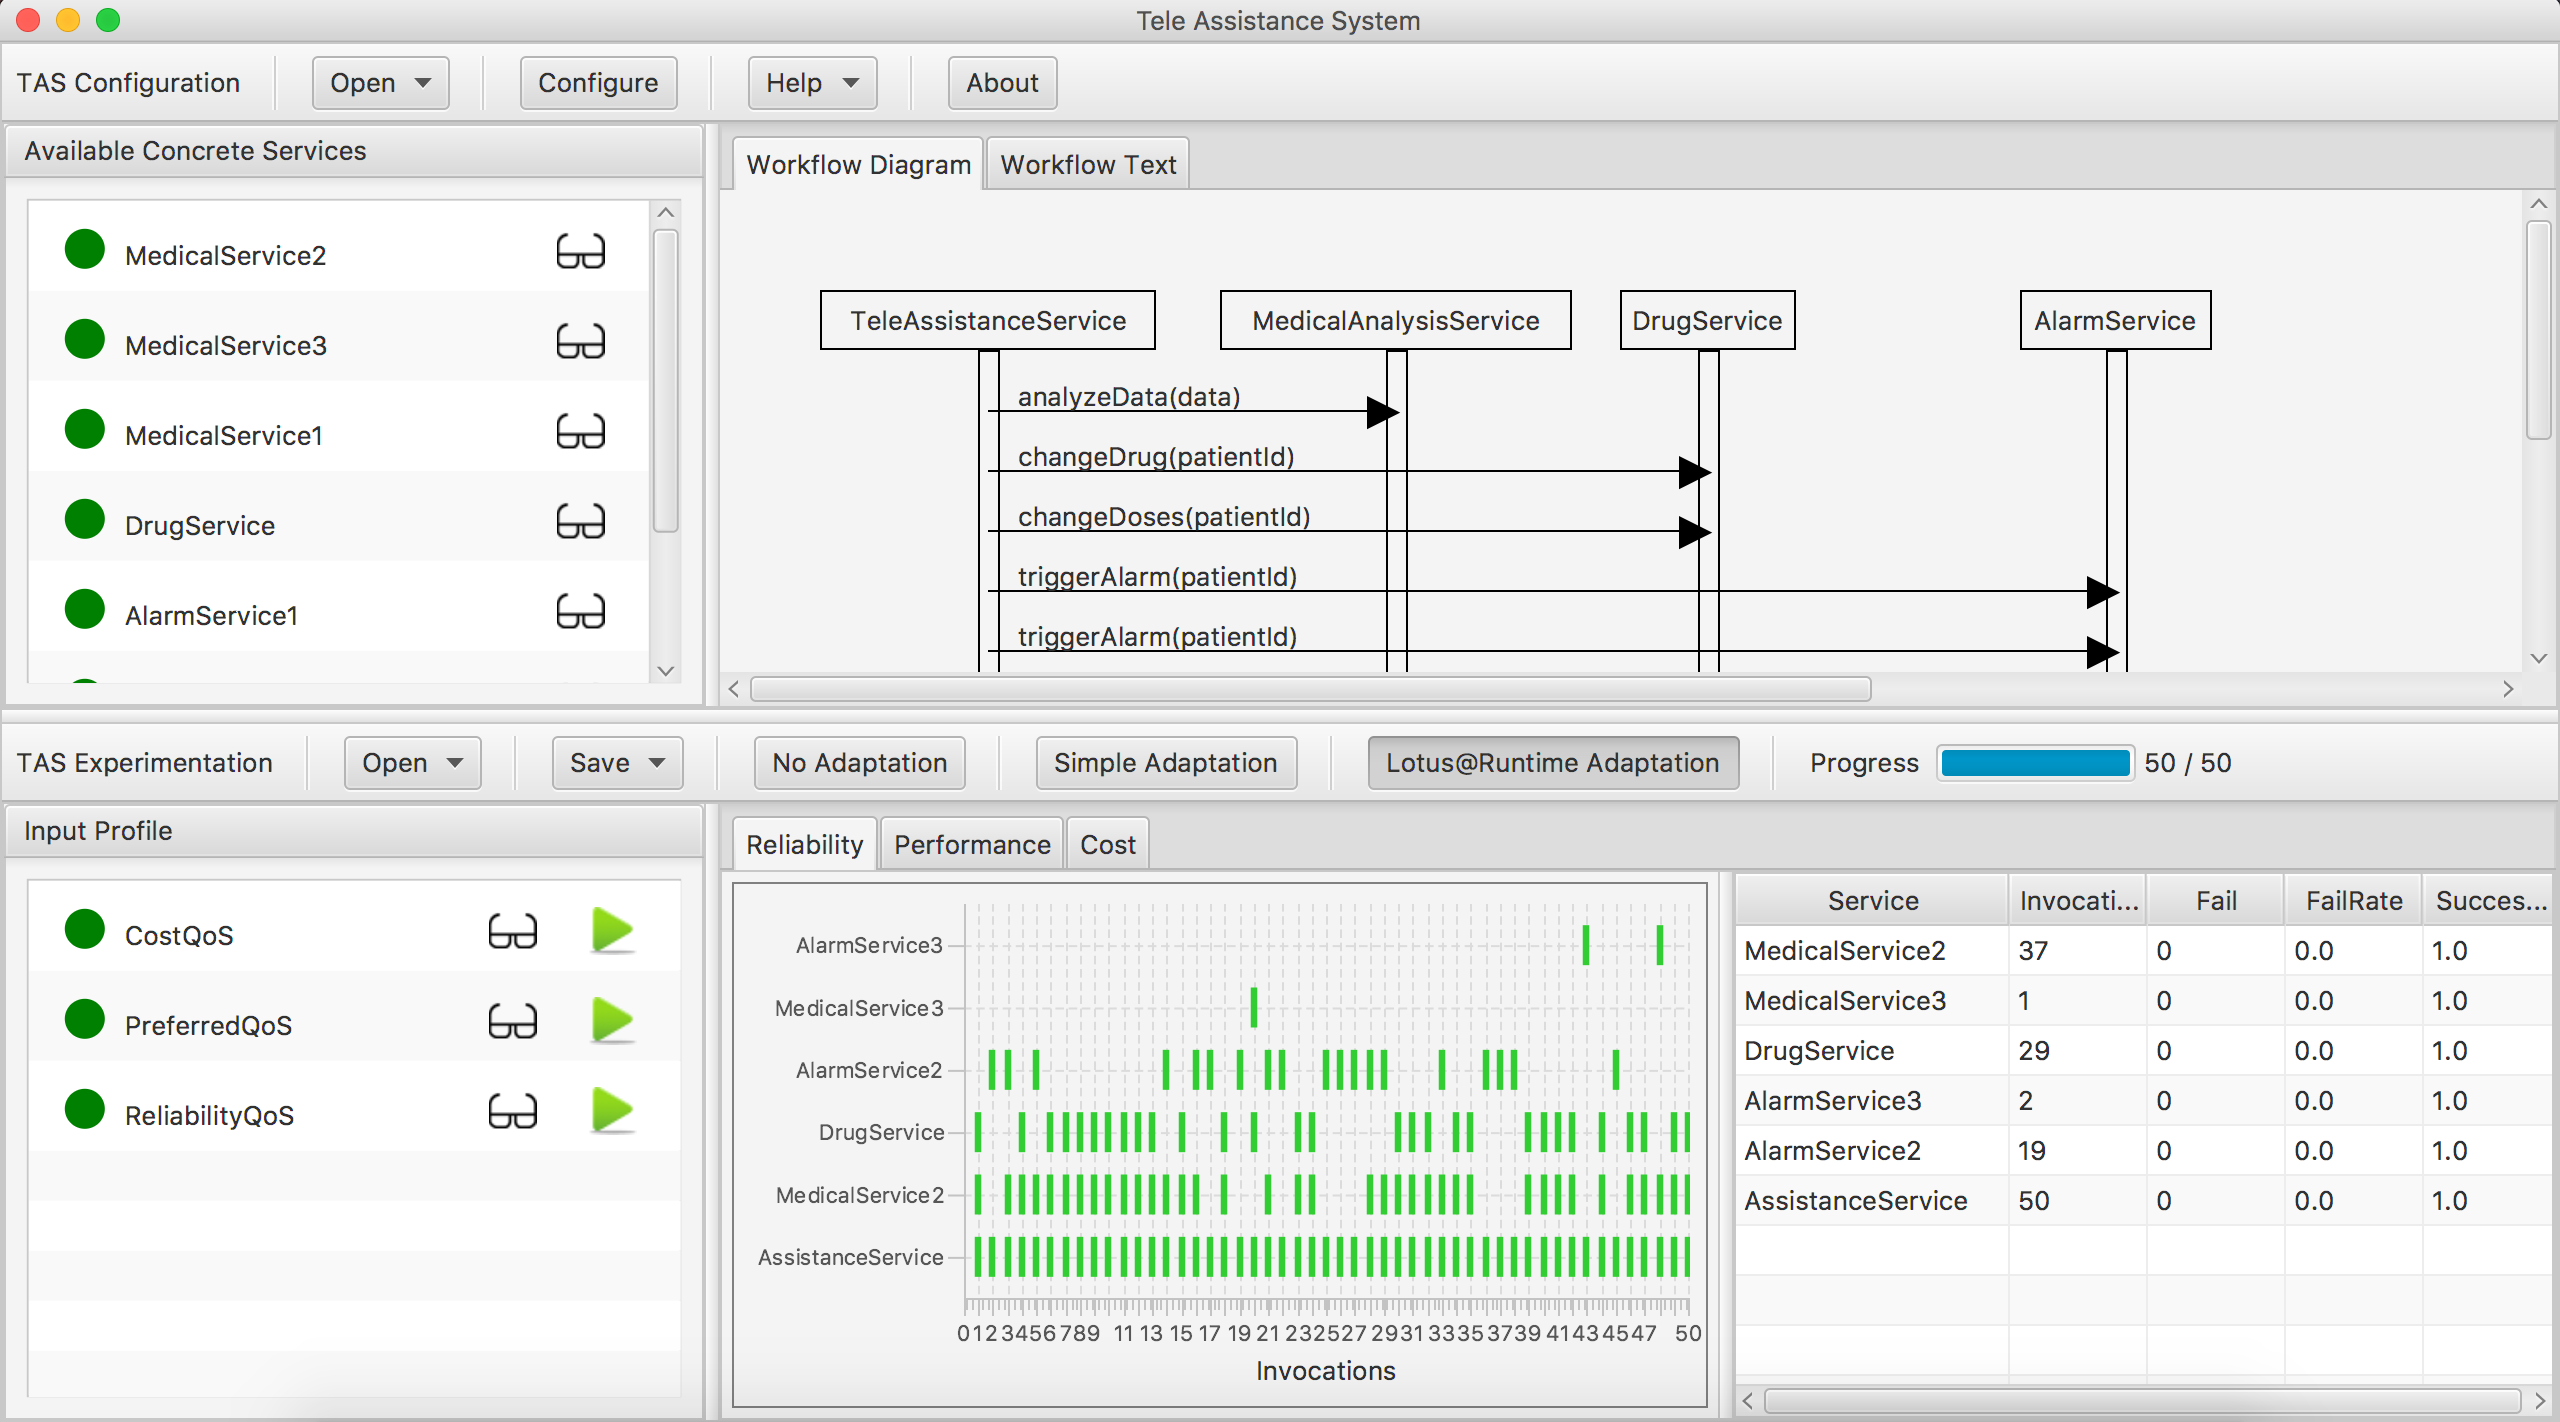Screen dimensions: 2560x1422
Task: Run the CostQoS profile play arrow
Action: pyautogui.click(x=612, y=931)
